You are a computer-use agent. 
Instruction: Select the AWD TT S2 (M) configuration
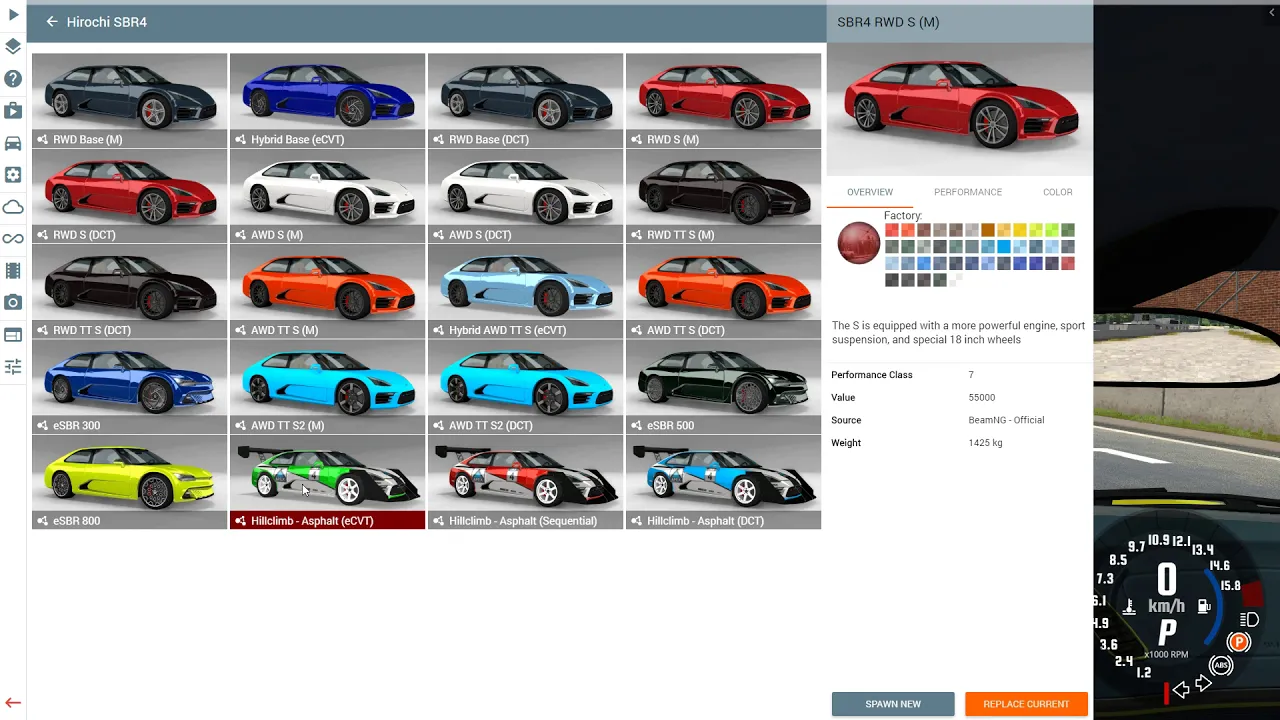327,386
